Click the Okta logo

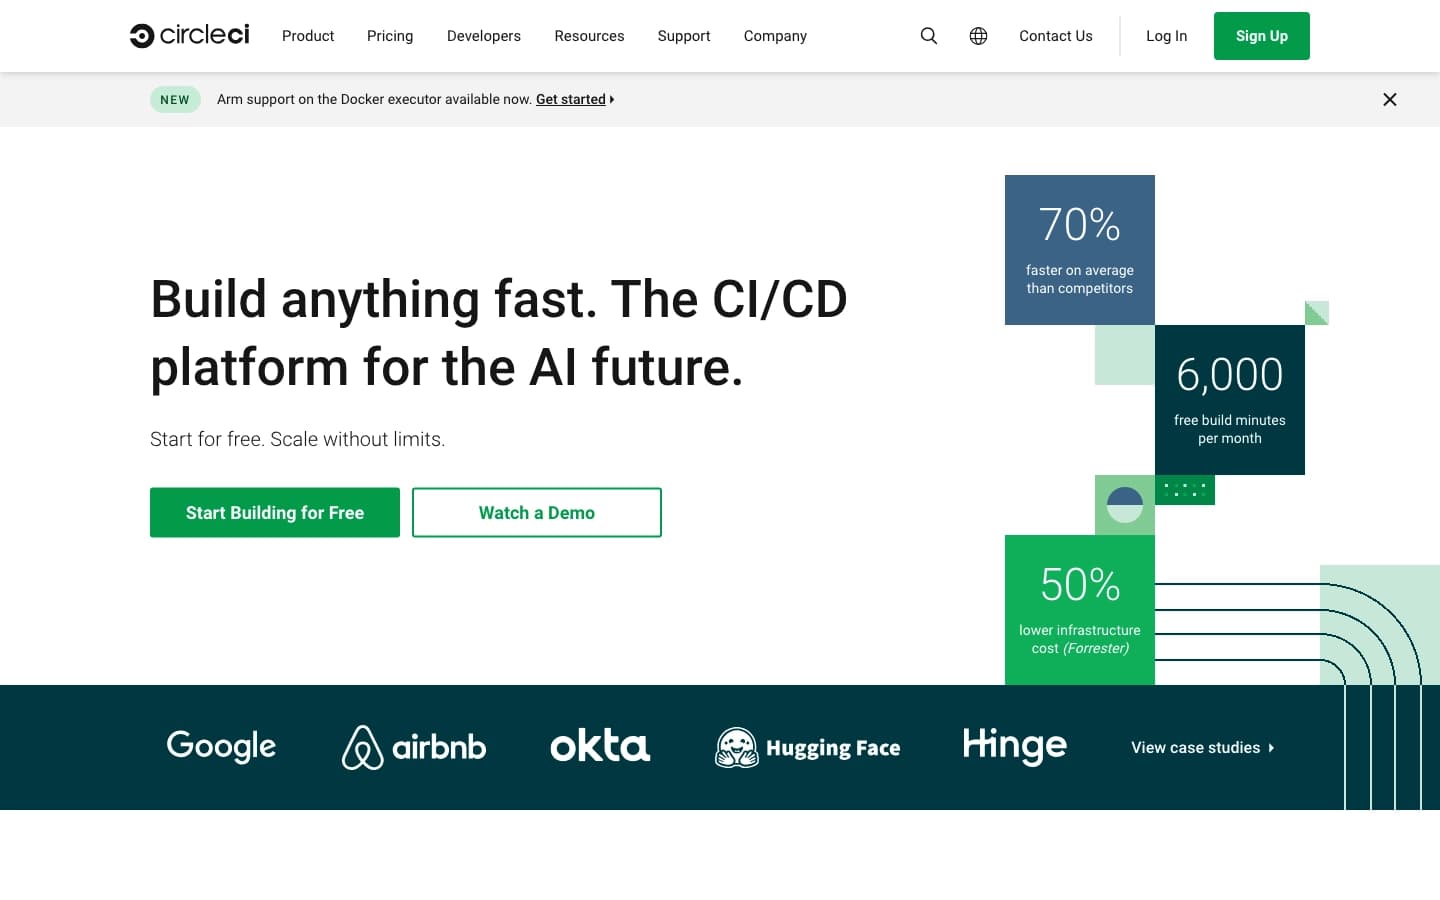coord(600,745)
